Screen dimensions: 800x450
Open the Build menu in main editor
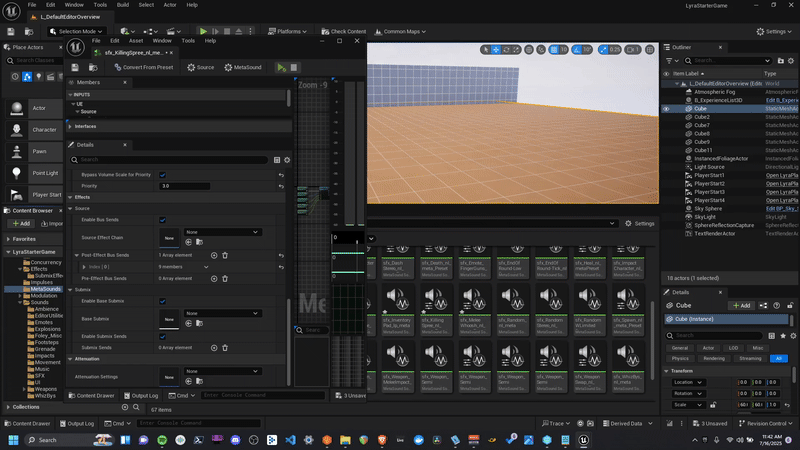coord(122,5)
